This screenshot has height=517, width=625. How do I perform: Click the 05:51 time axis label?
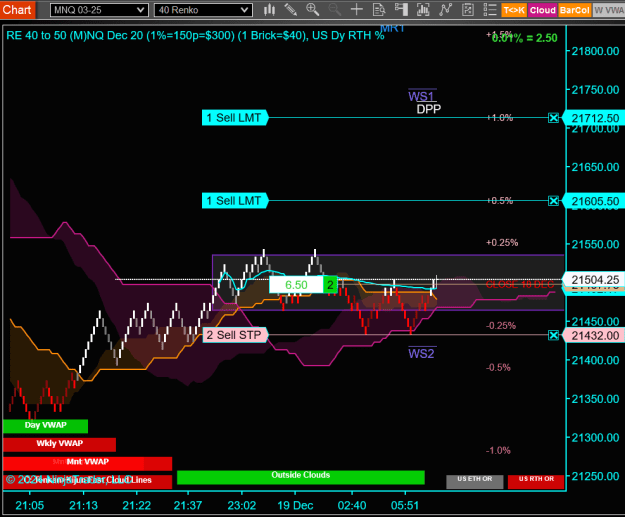pyautogui.click(x=405, y=505)
